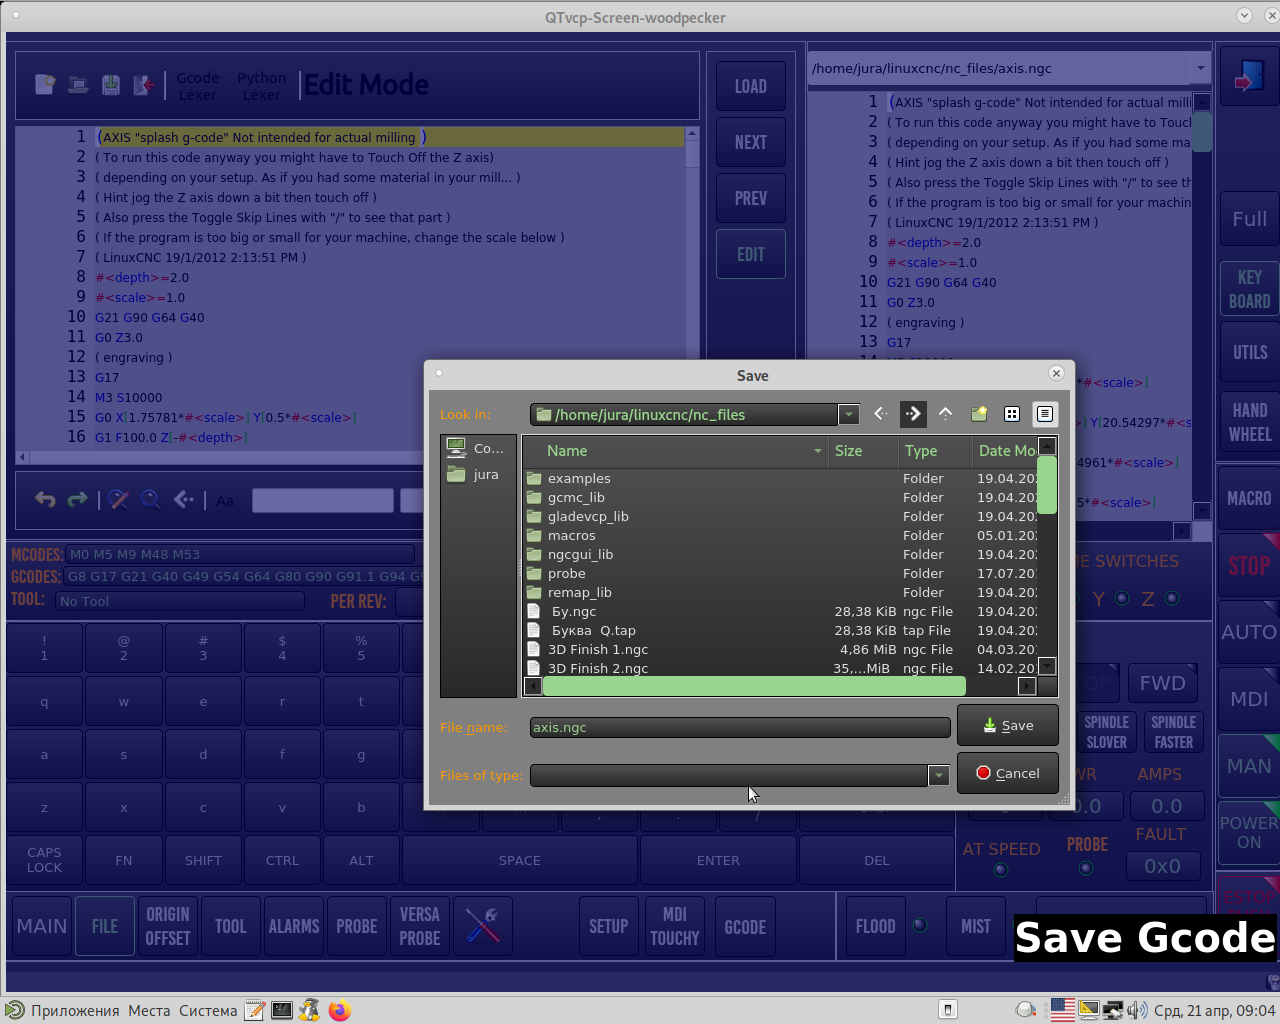Image resolution: width=1280 pixels, height=1024 pixels.
Task: Switch Save dialog to detail list view
Action: [1044, 414]
